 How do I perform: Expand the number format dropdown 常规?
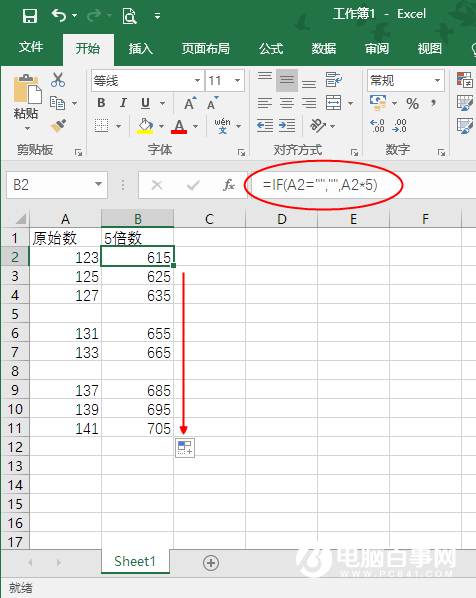click(406, 80)
